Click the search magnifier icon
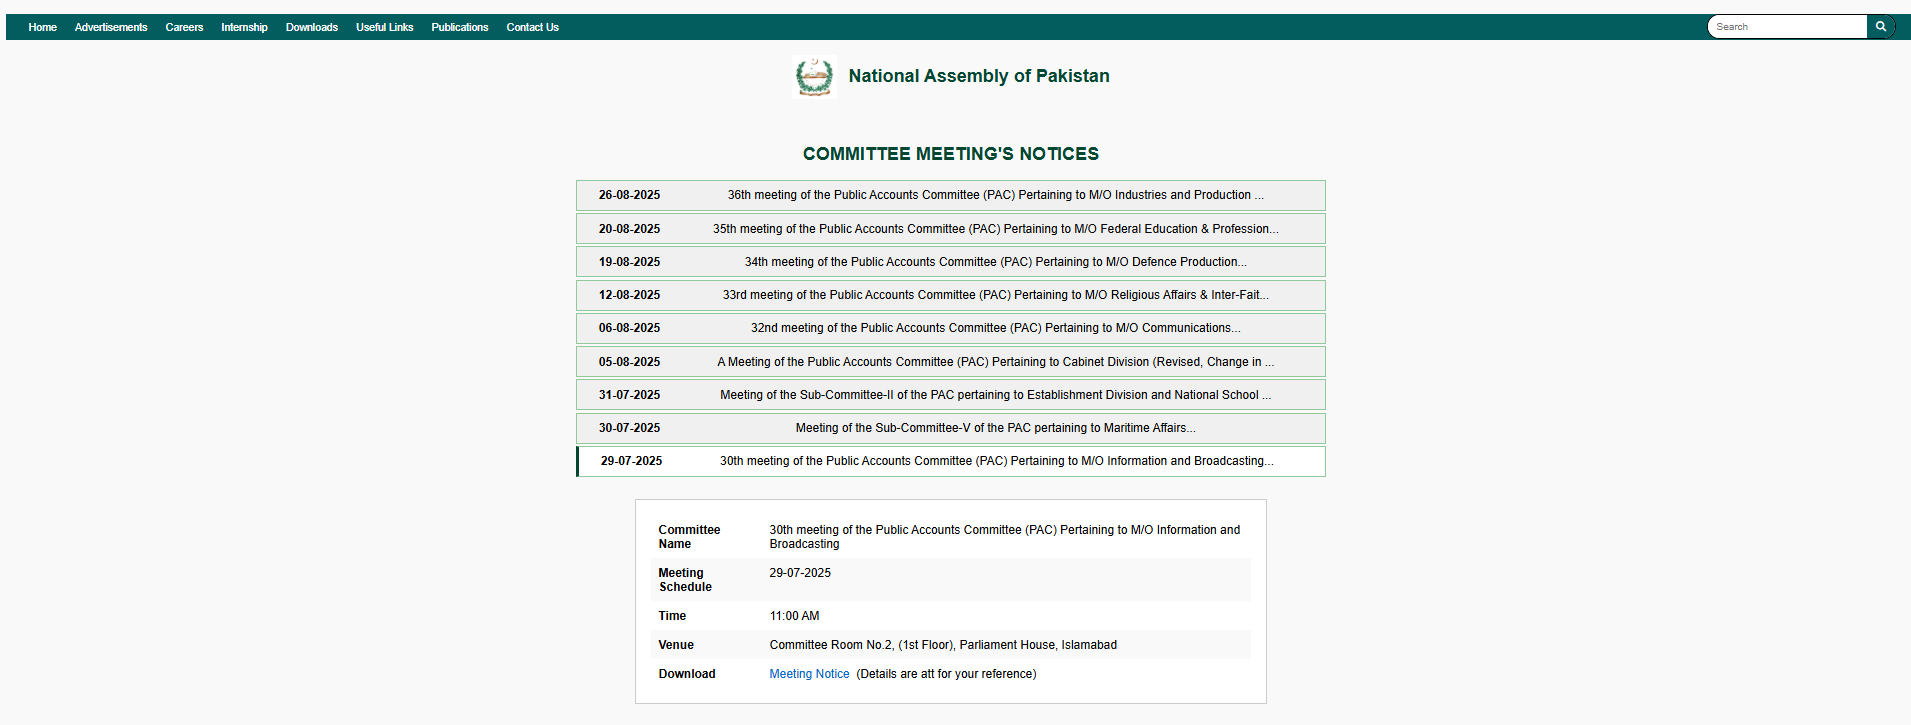The height and width of the screenshot is (725, 1911). [x=1880, y=27]
